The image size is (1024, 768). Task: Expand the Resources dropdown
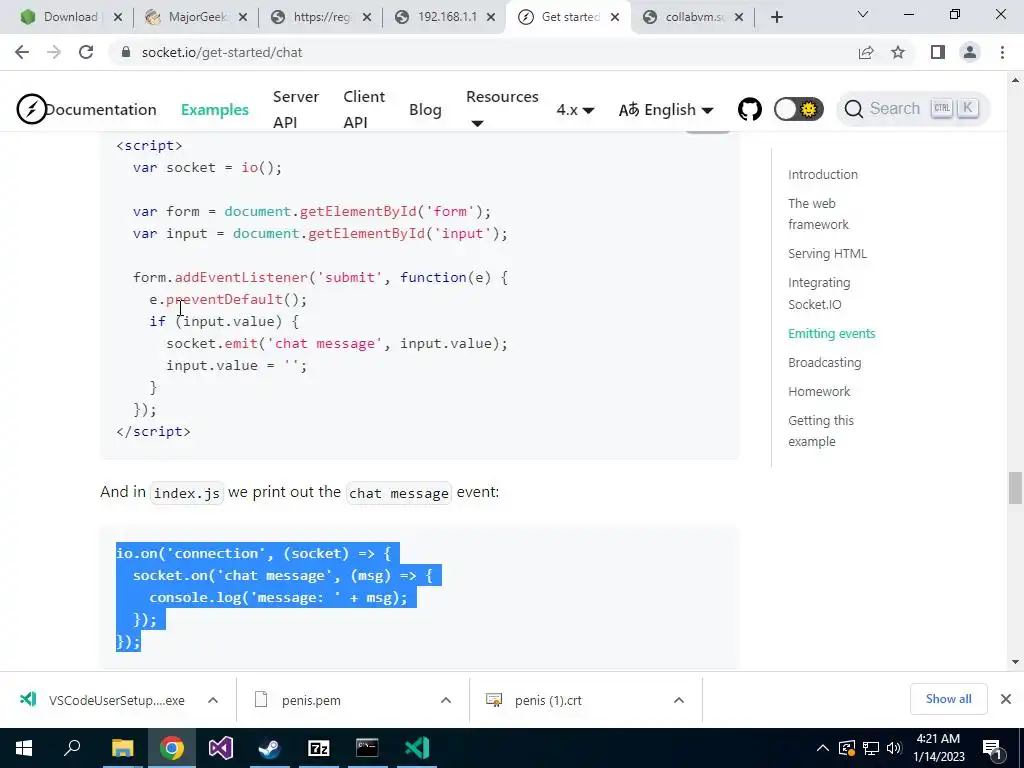point(502,109)
